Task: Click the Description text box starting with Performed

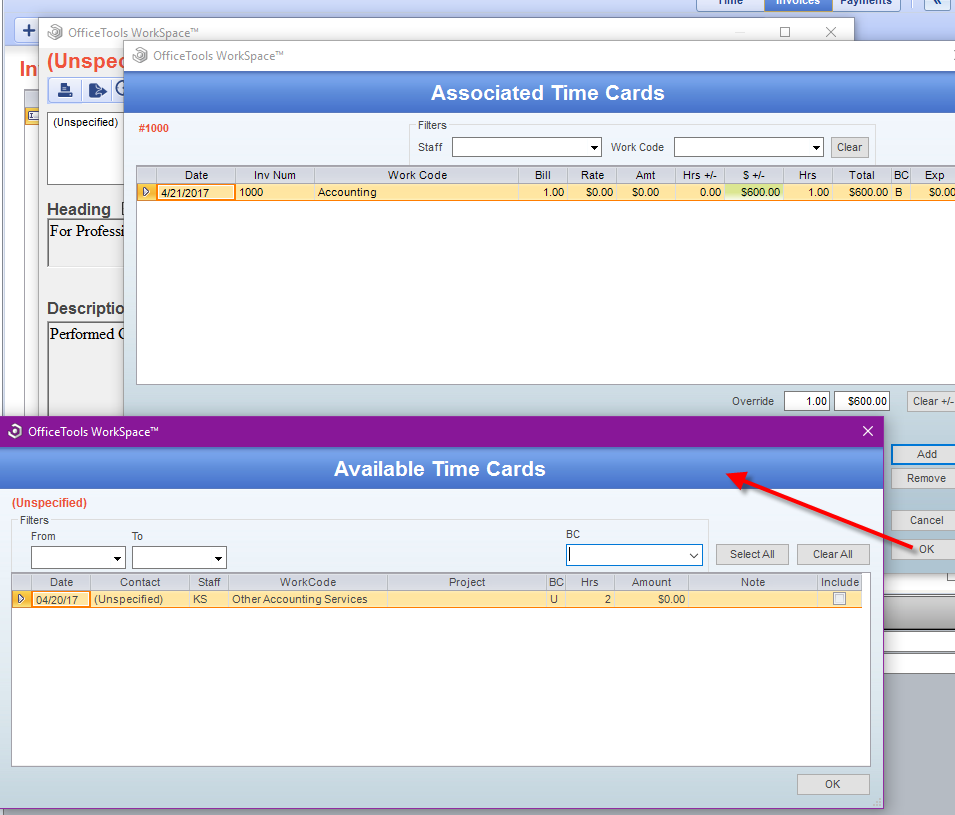Action: pyautogui.click(x=86, y=369)
